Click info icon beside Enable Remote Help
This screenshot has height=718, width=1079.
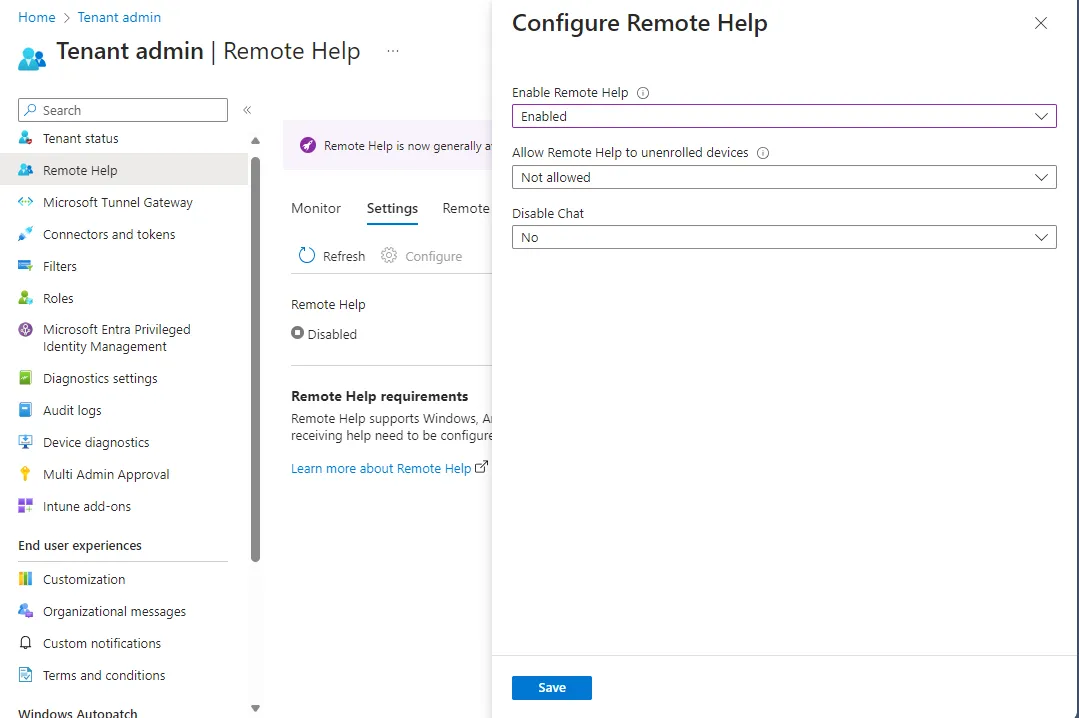click(x=643, y=93)
